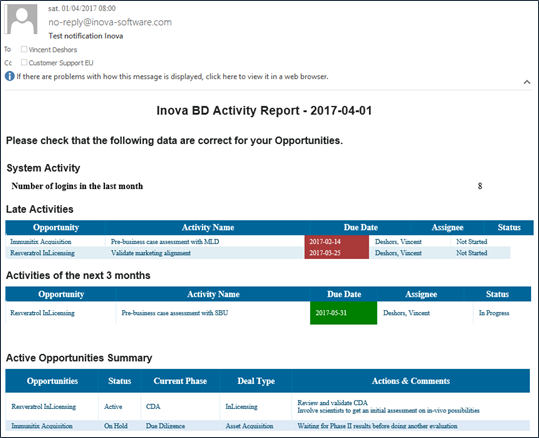The width and height of the screenshot is (539, 438).
Task: Click the Inova BD Activity Report title
Action: pos(264,111)
